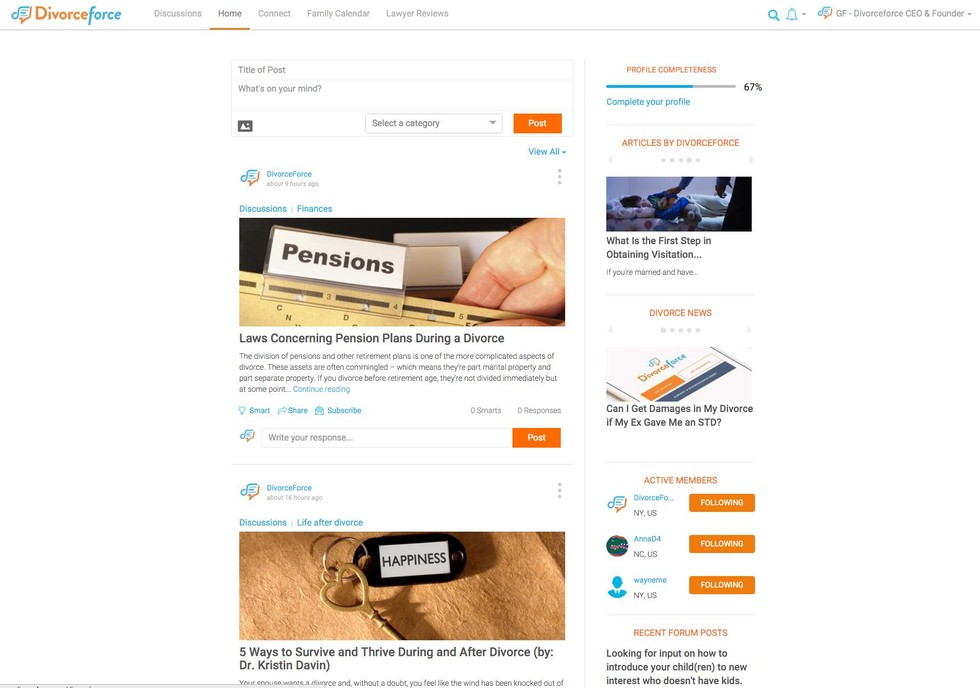Toggle FOLLOWING for DivorceFo... member
Image resolution: width=980 pixels, height=688 pixels.
(722, 502)
